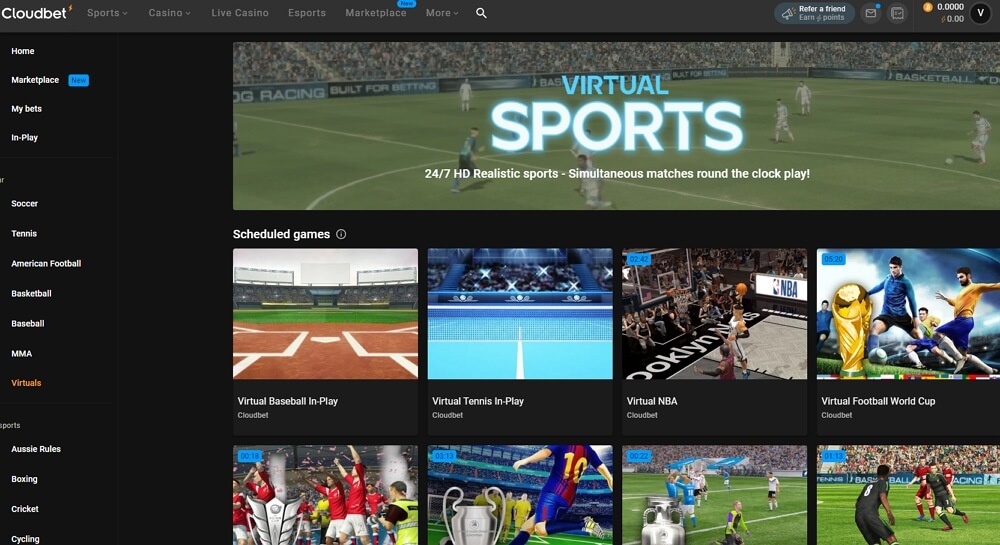Open Marketplace in the sidebar
This screenshot has width=1000, height=545.
coord(35,80)
